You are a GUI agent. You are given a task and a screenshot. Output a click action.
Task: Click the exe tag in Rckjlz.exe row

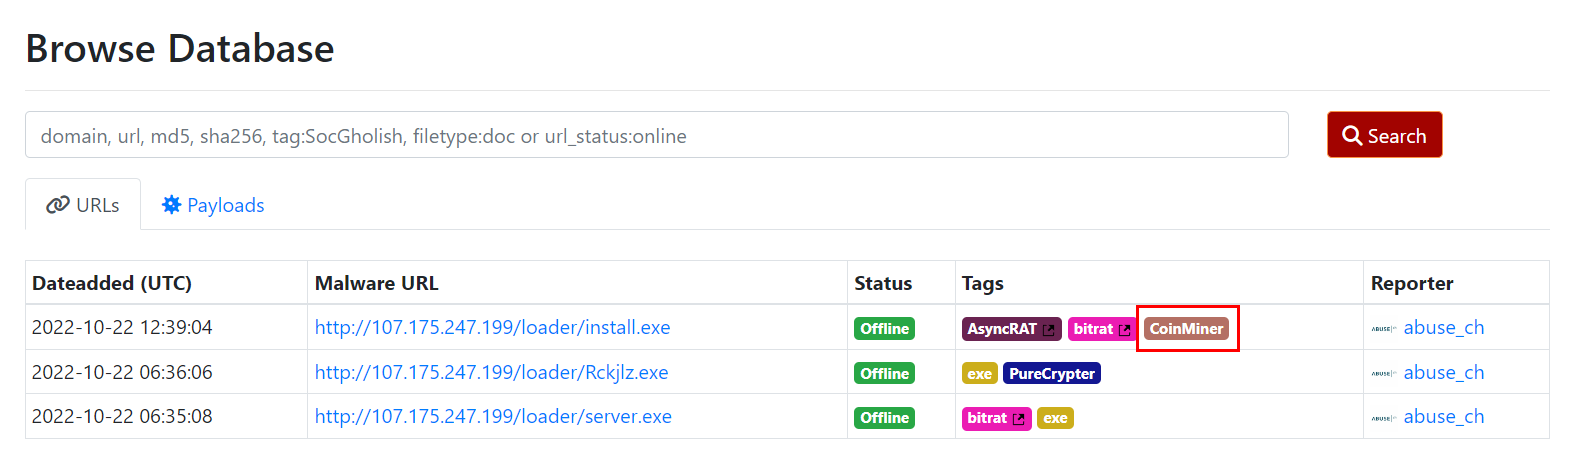pos(979,374)
